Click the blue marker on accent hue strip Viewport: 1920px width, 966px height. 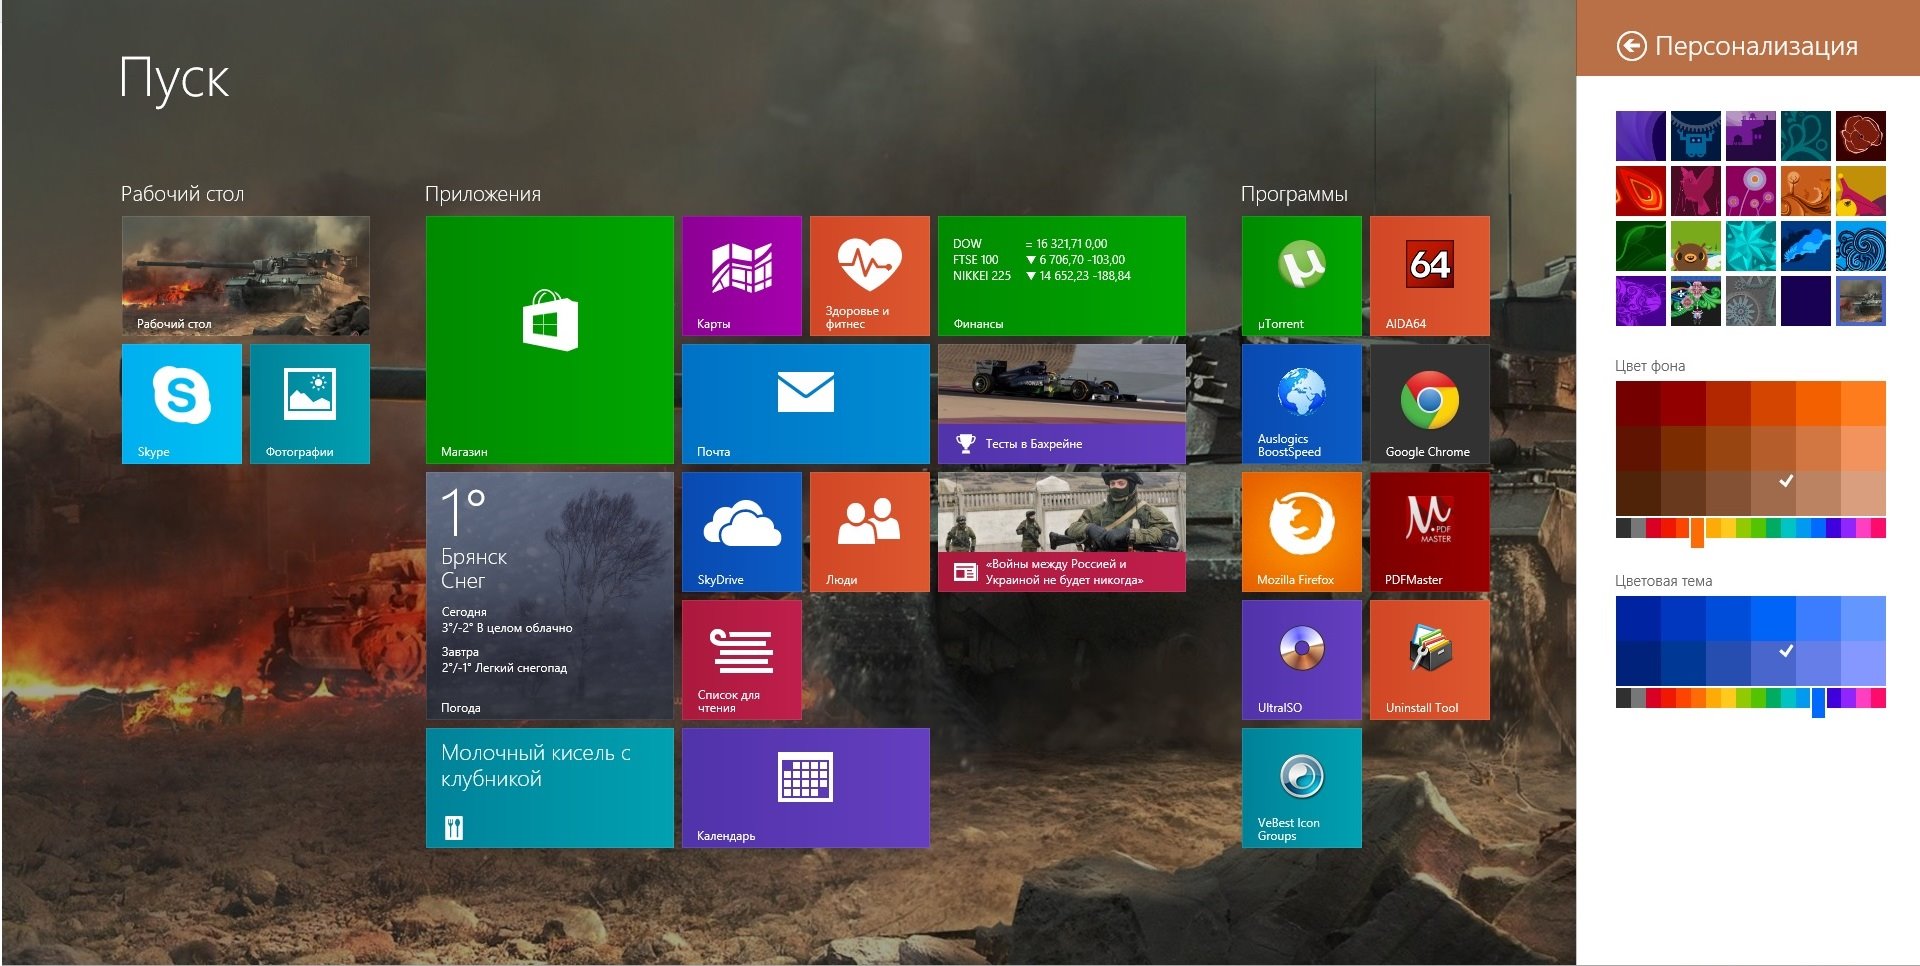pyautogui.click(x=1818, y=701)
